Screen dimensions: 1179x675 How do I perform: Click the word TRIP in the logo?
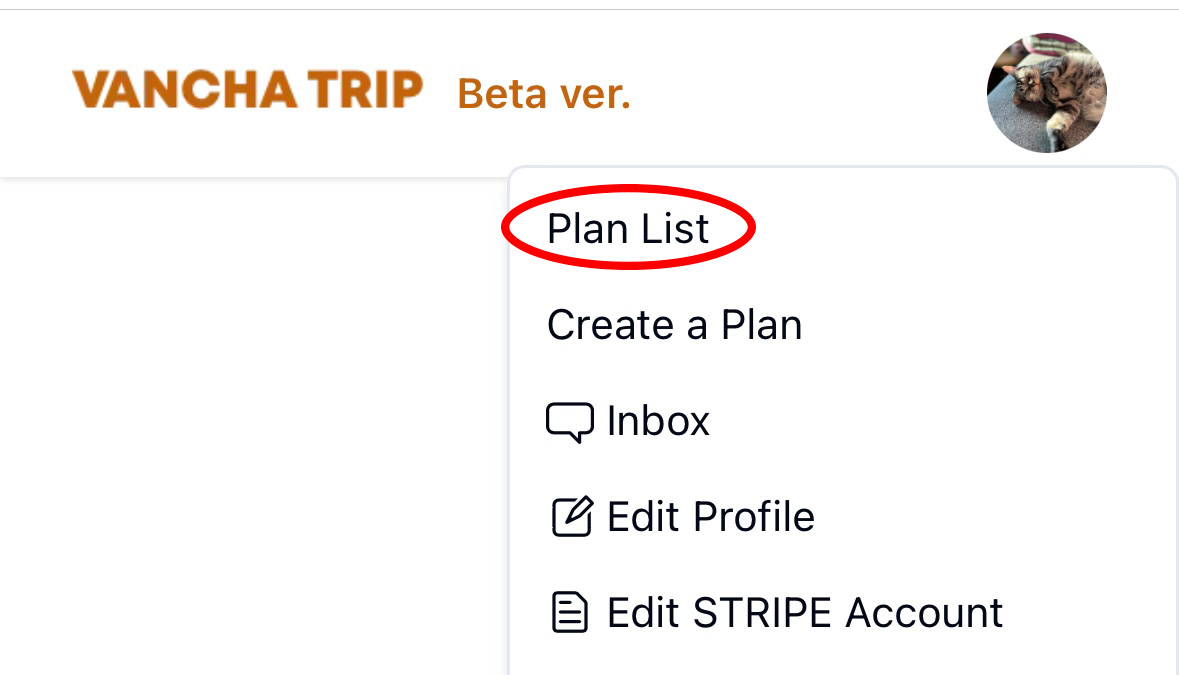pos(365,91)
